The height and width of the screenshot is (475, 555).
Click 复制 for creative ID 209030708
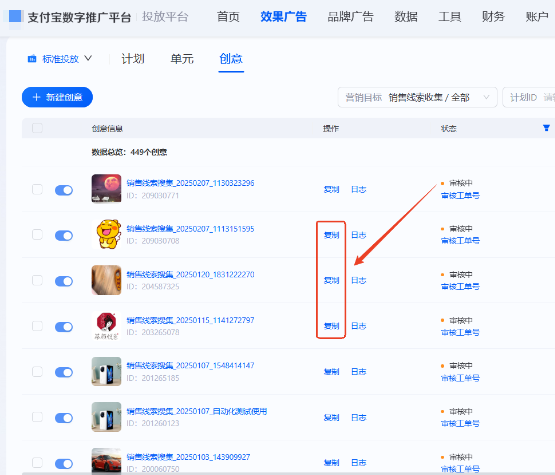tap(331, 235)
